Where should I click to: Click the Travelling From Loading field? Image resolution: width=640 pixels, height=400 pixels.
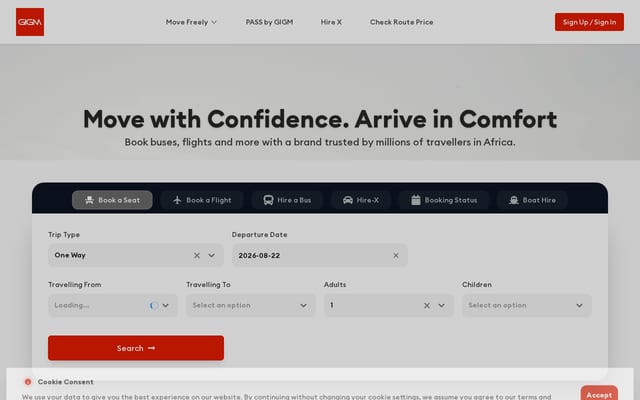[113, 305]
